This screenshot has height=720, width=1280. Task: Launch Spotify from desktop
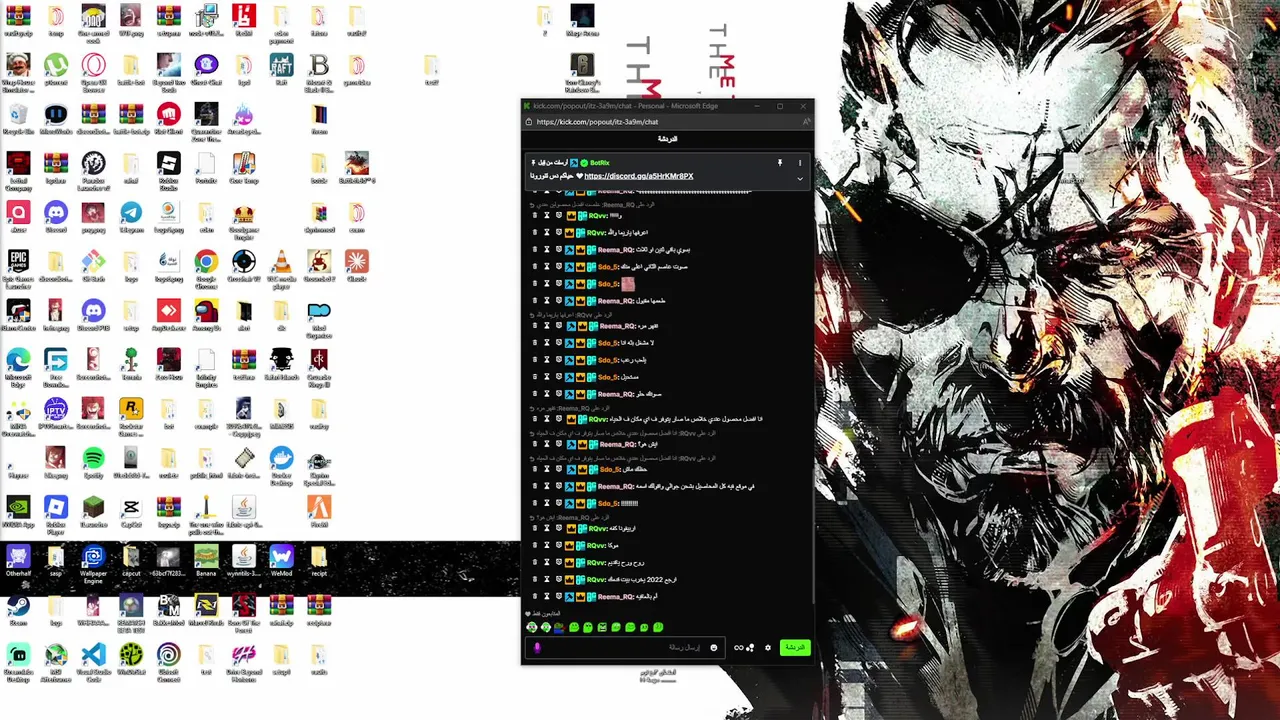click(93, 460)
